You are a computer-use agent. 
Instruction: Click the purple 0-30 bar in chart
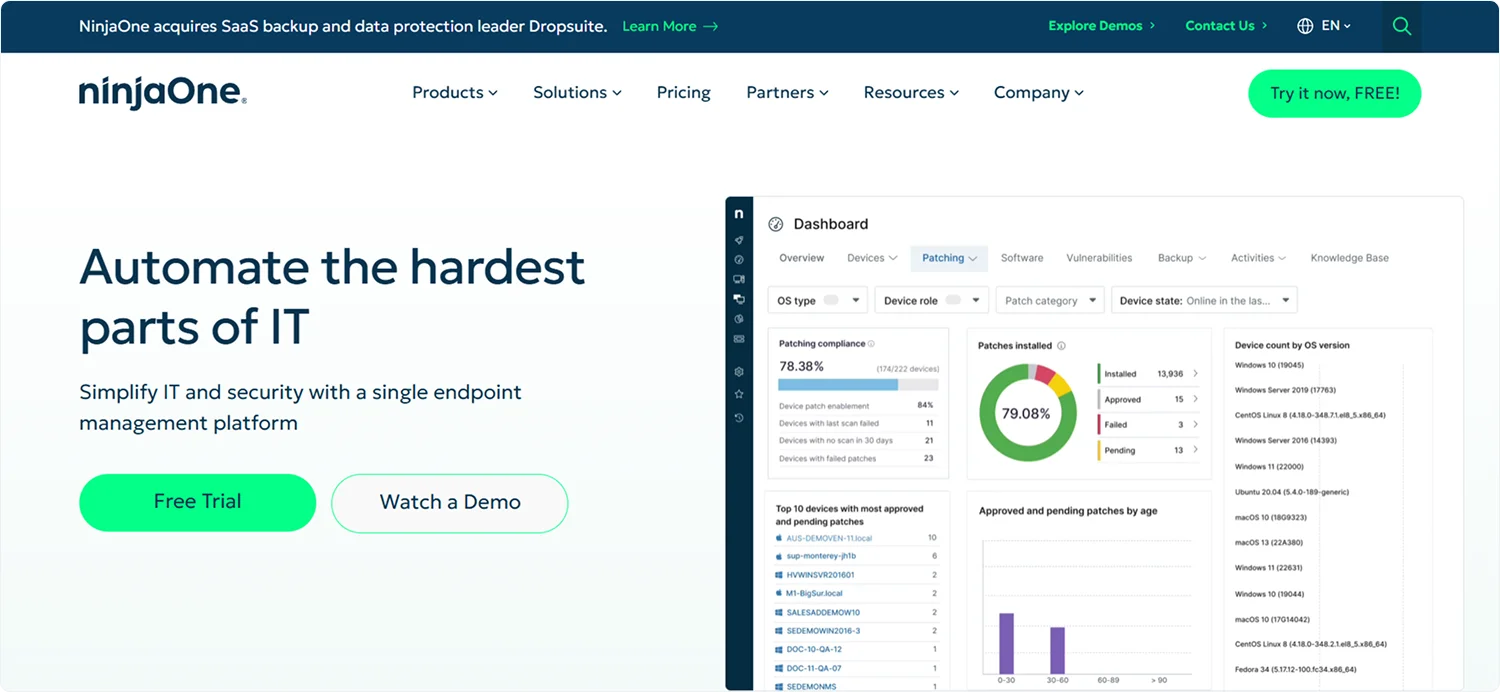(1006, 644)
